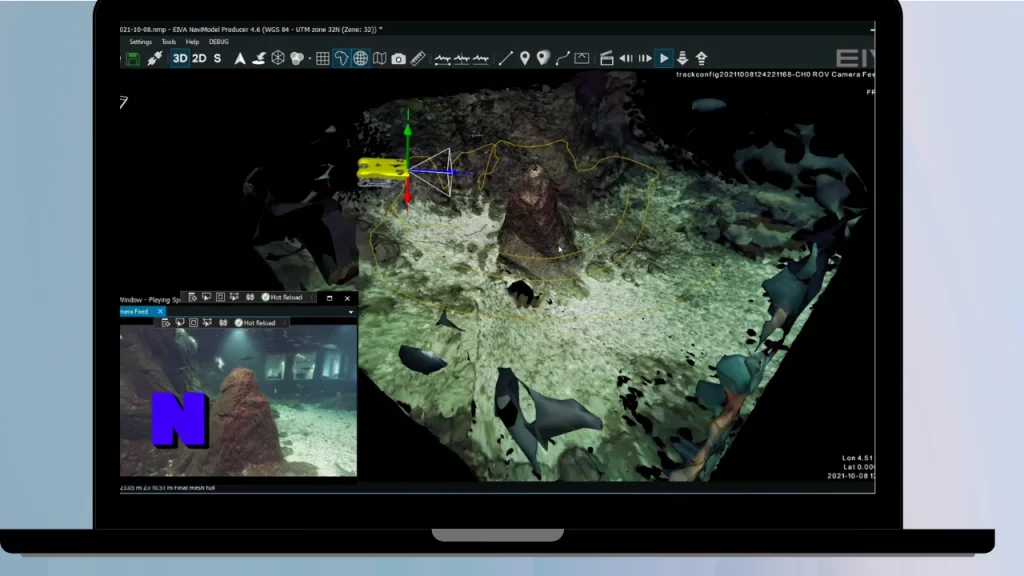Toggle the grid display icon
This screenshot has width=1024, height=576.
pos(323,59)
